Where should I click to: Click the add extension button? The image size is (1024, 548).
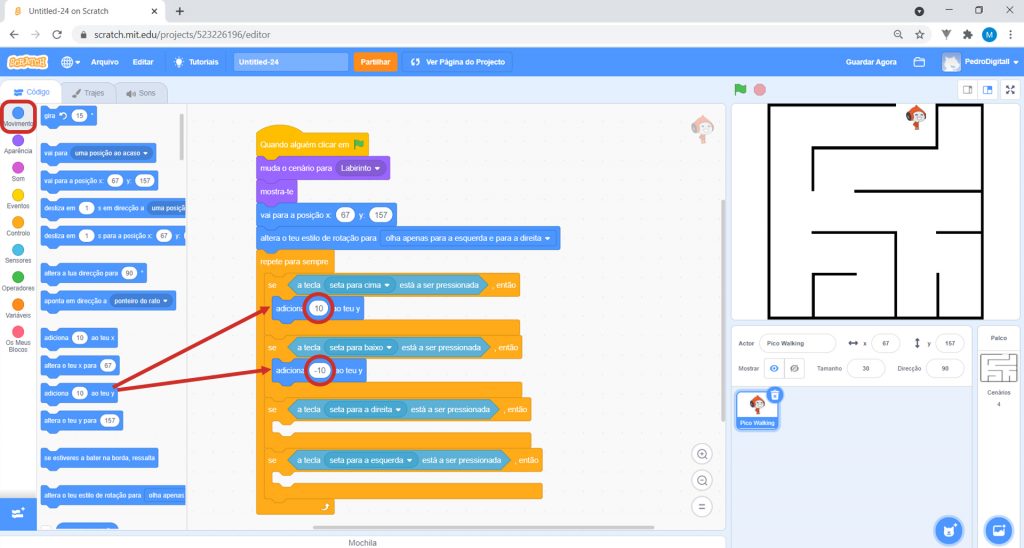click(18, 513)
